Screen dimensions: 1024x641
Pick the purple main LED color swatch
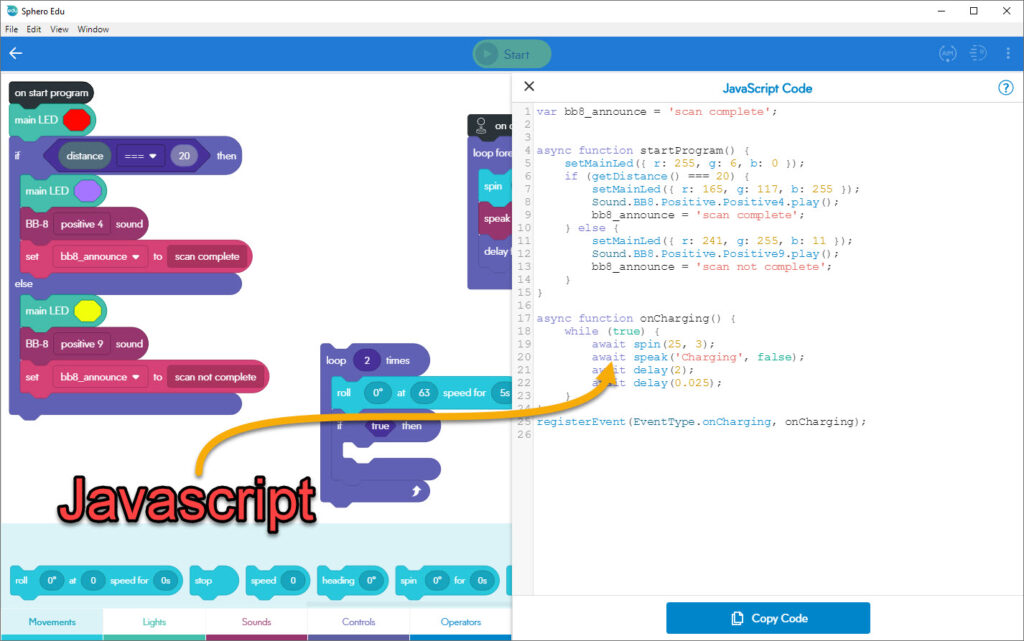point(88,191)
